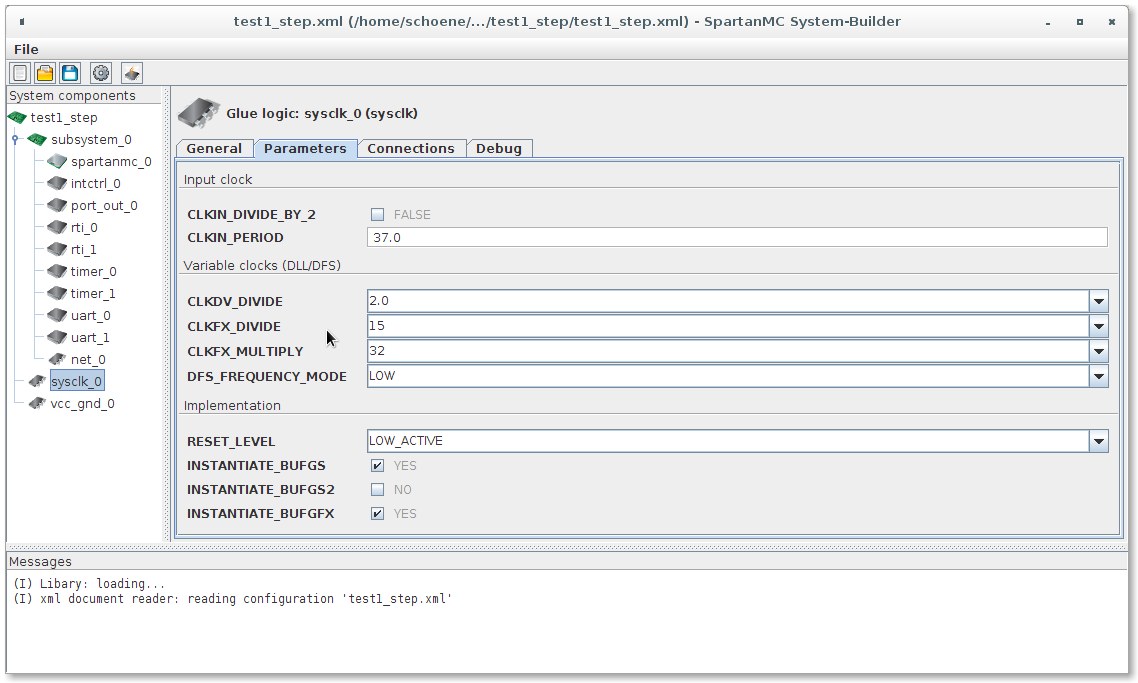
Task: Select spartanmc_0 in the tree
Action: point(111,161)
